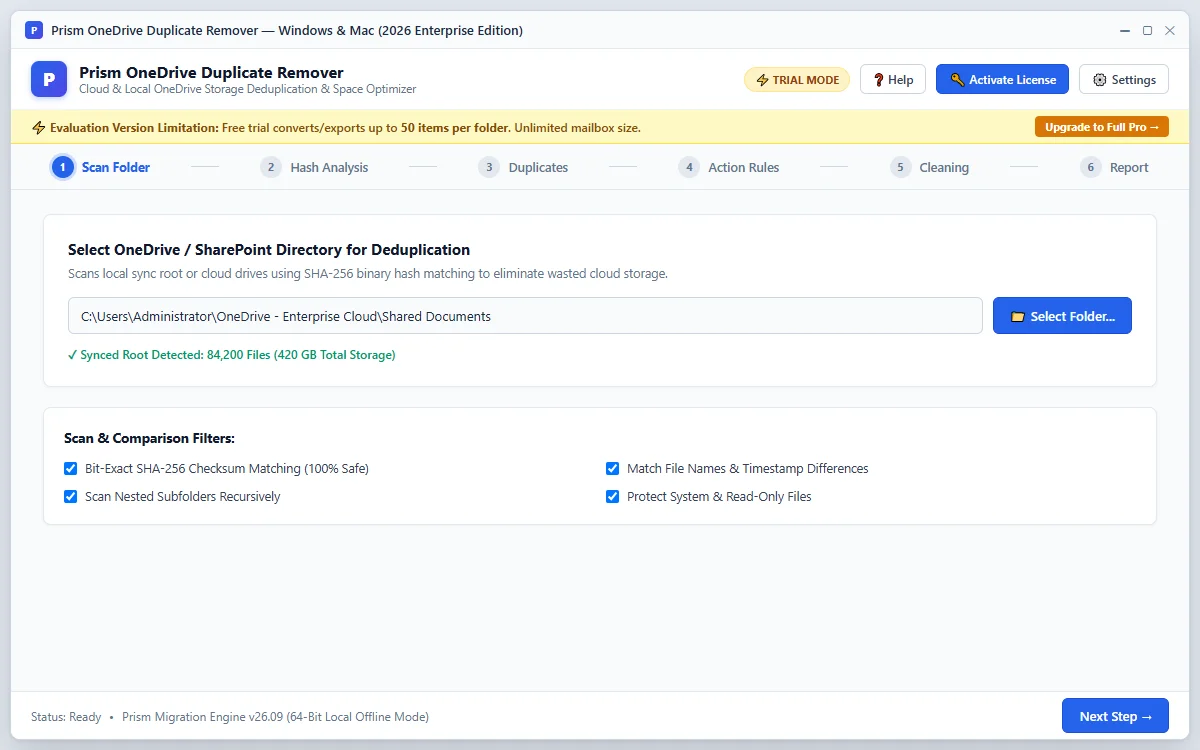The height and width of the screenshot is (750, 1200).
Task: Click the Prism app logo in header
Action: 49,79
